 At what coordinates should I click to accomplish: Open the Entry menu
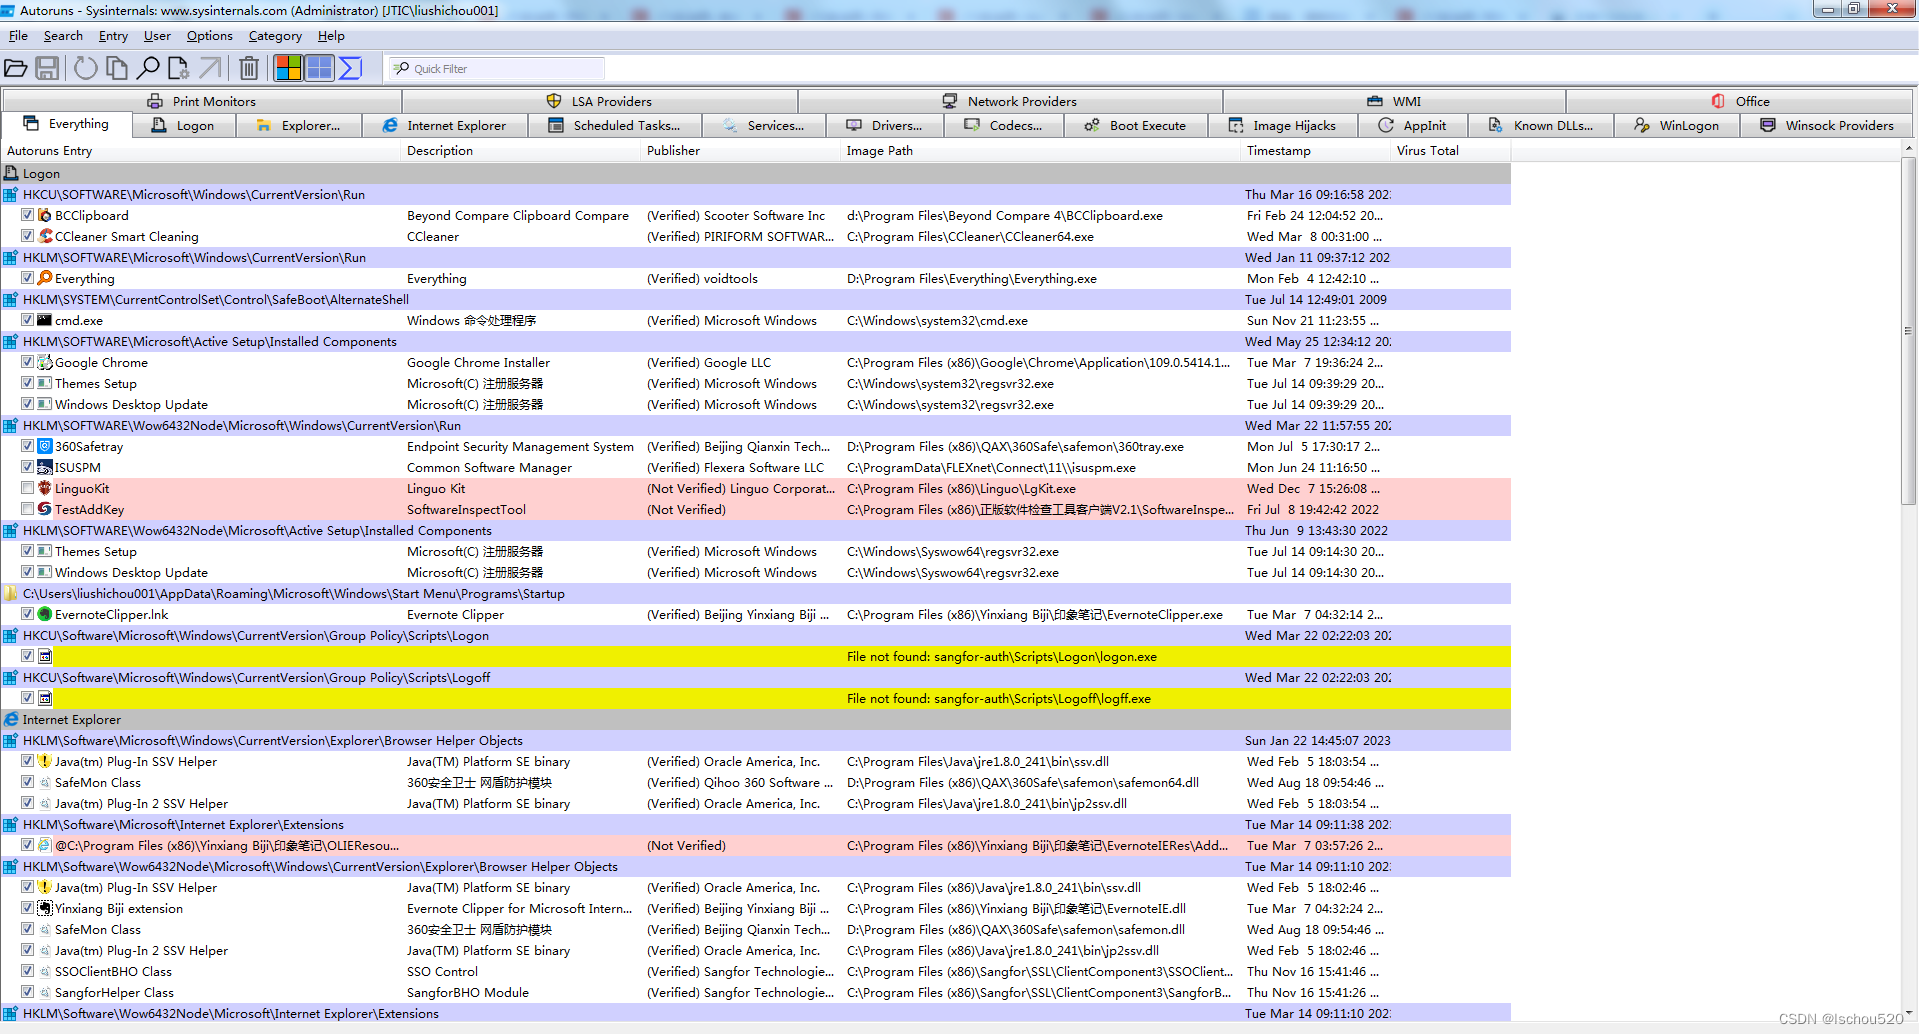point(113,36)
